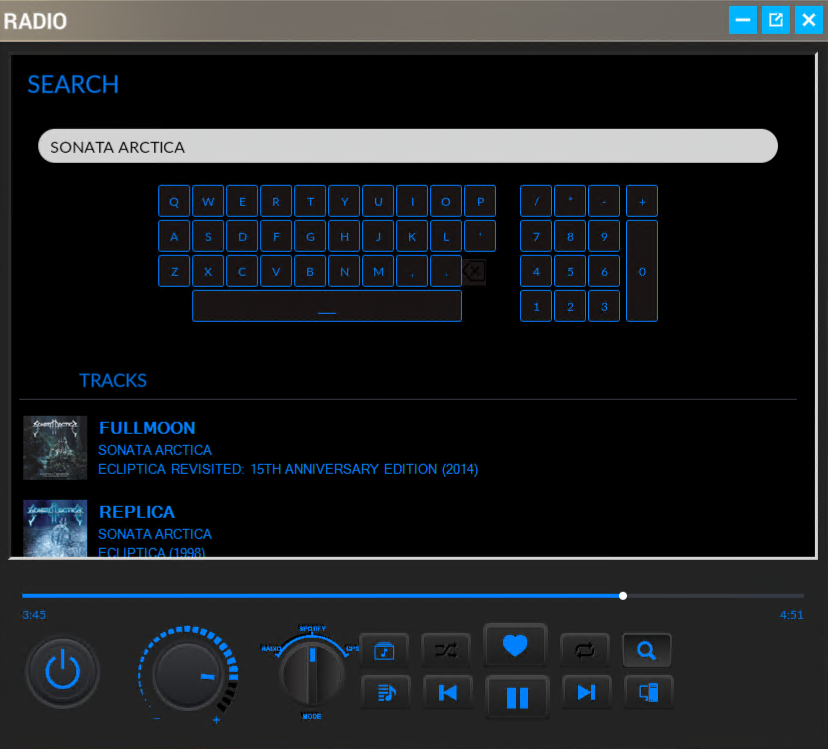The image size is (828, 749).
Task: Open the devices icon button
Action: coord(647,692)
